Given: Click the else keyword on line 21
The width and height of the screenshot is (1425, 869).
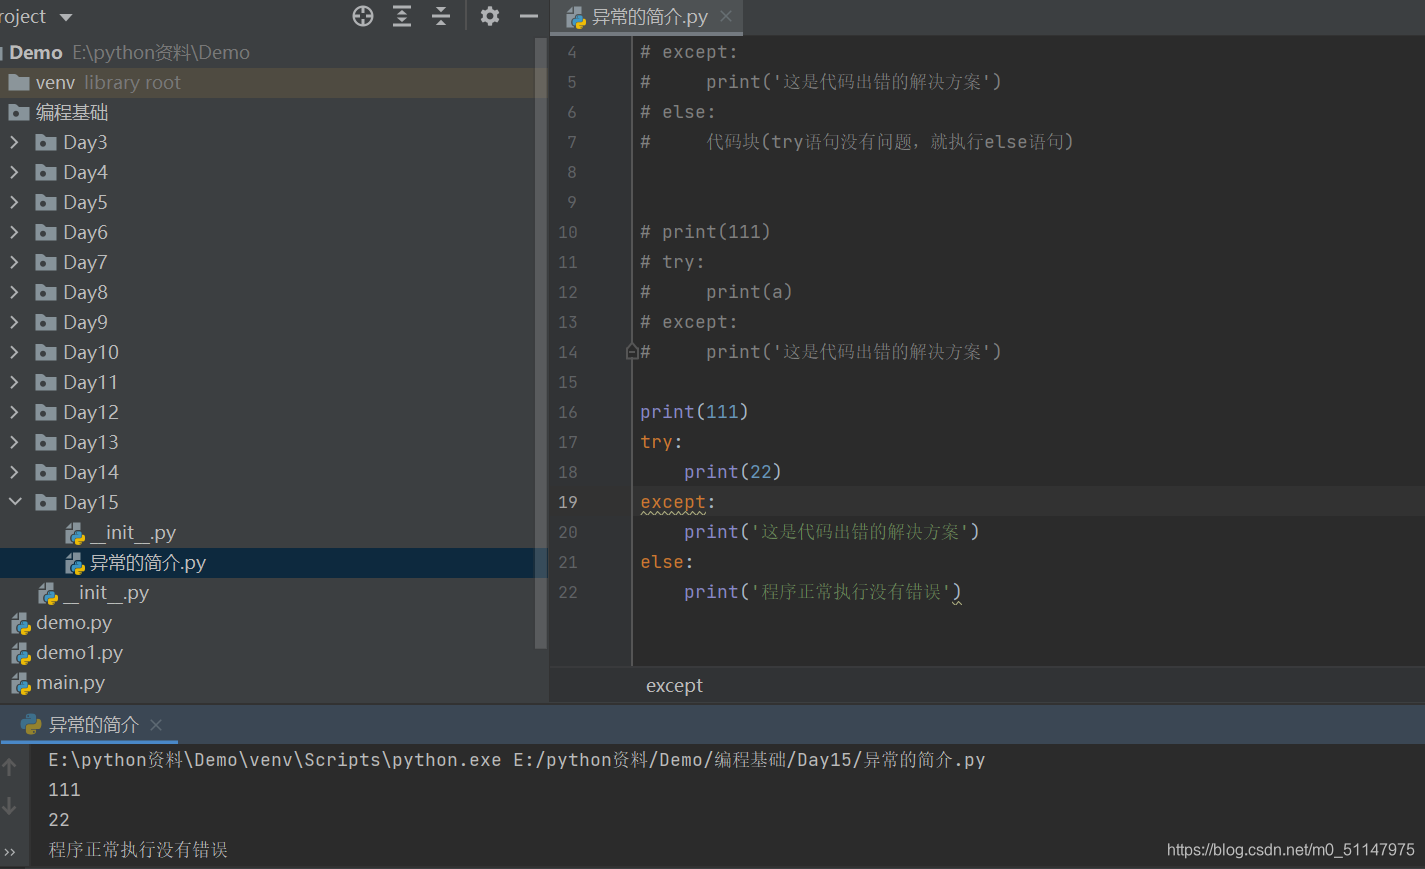Looking at the screenshot, I should point(662,562).
